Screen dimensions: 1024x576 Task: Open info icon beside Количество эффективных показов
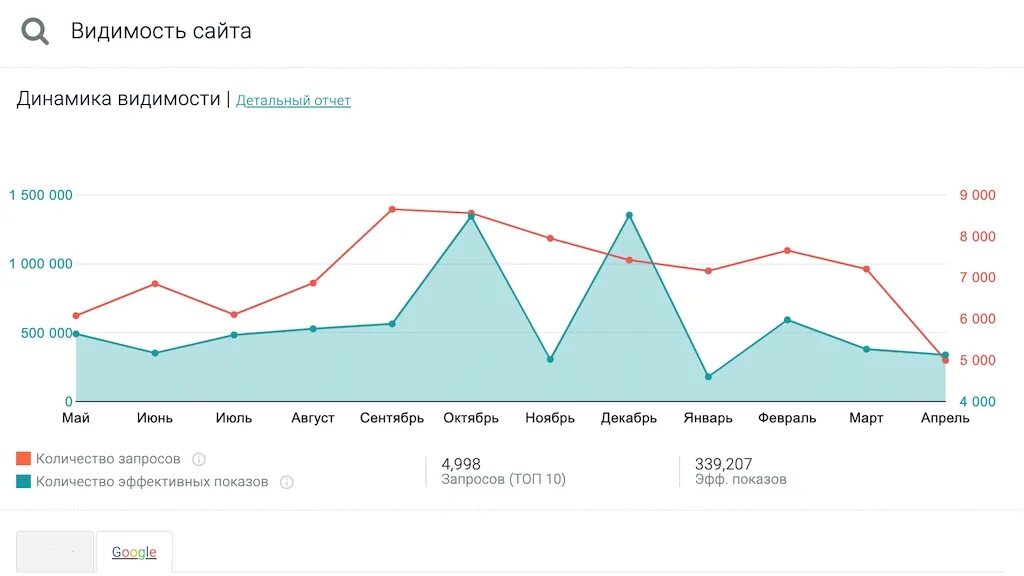pyautogui.click(x=286, y=482)
